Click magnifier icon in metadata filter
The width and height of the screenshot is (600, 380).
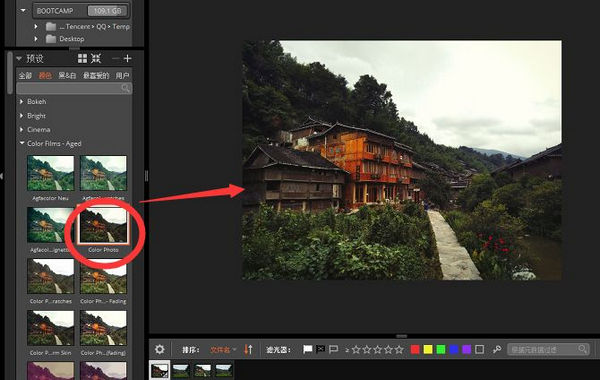tap(582, 349)
